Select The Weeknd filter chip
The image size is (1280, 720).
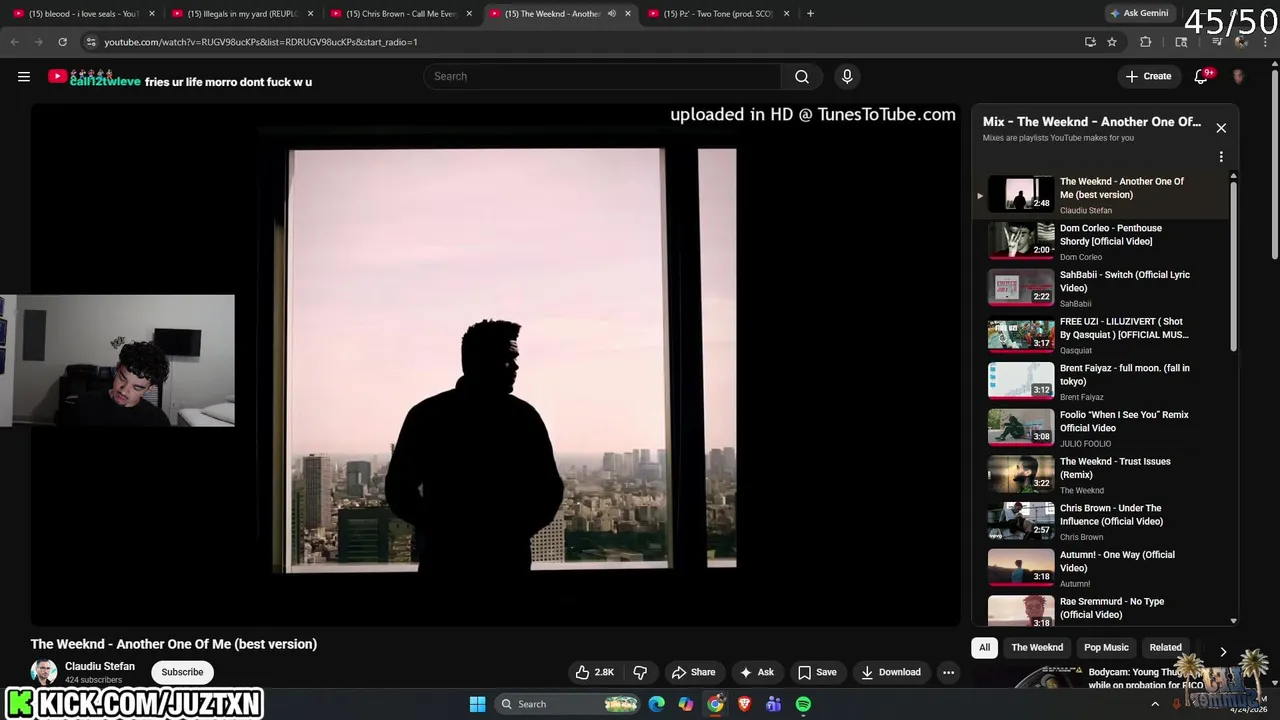1037,648
